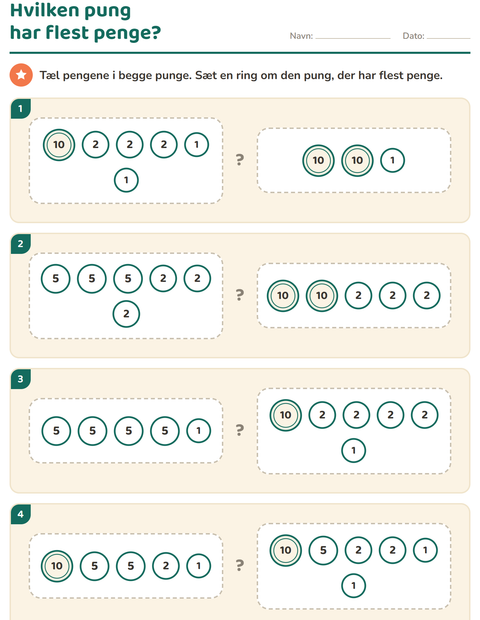Click the number 2 exercise badge
Screen dimensions: 480x620
click(21, 244)
